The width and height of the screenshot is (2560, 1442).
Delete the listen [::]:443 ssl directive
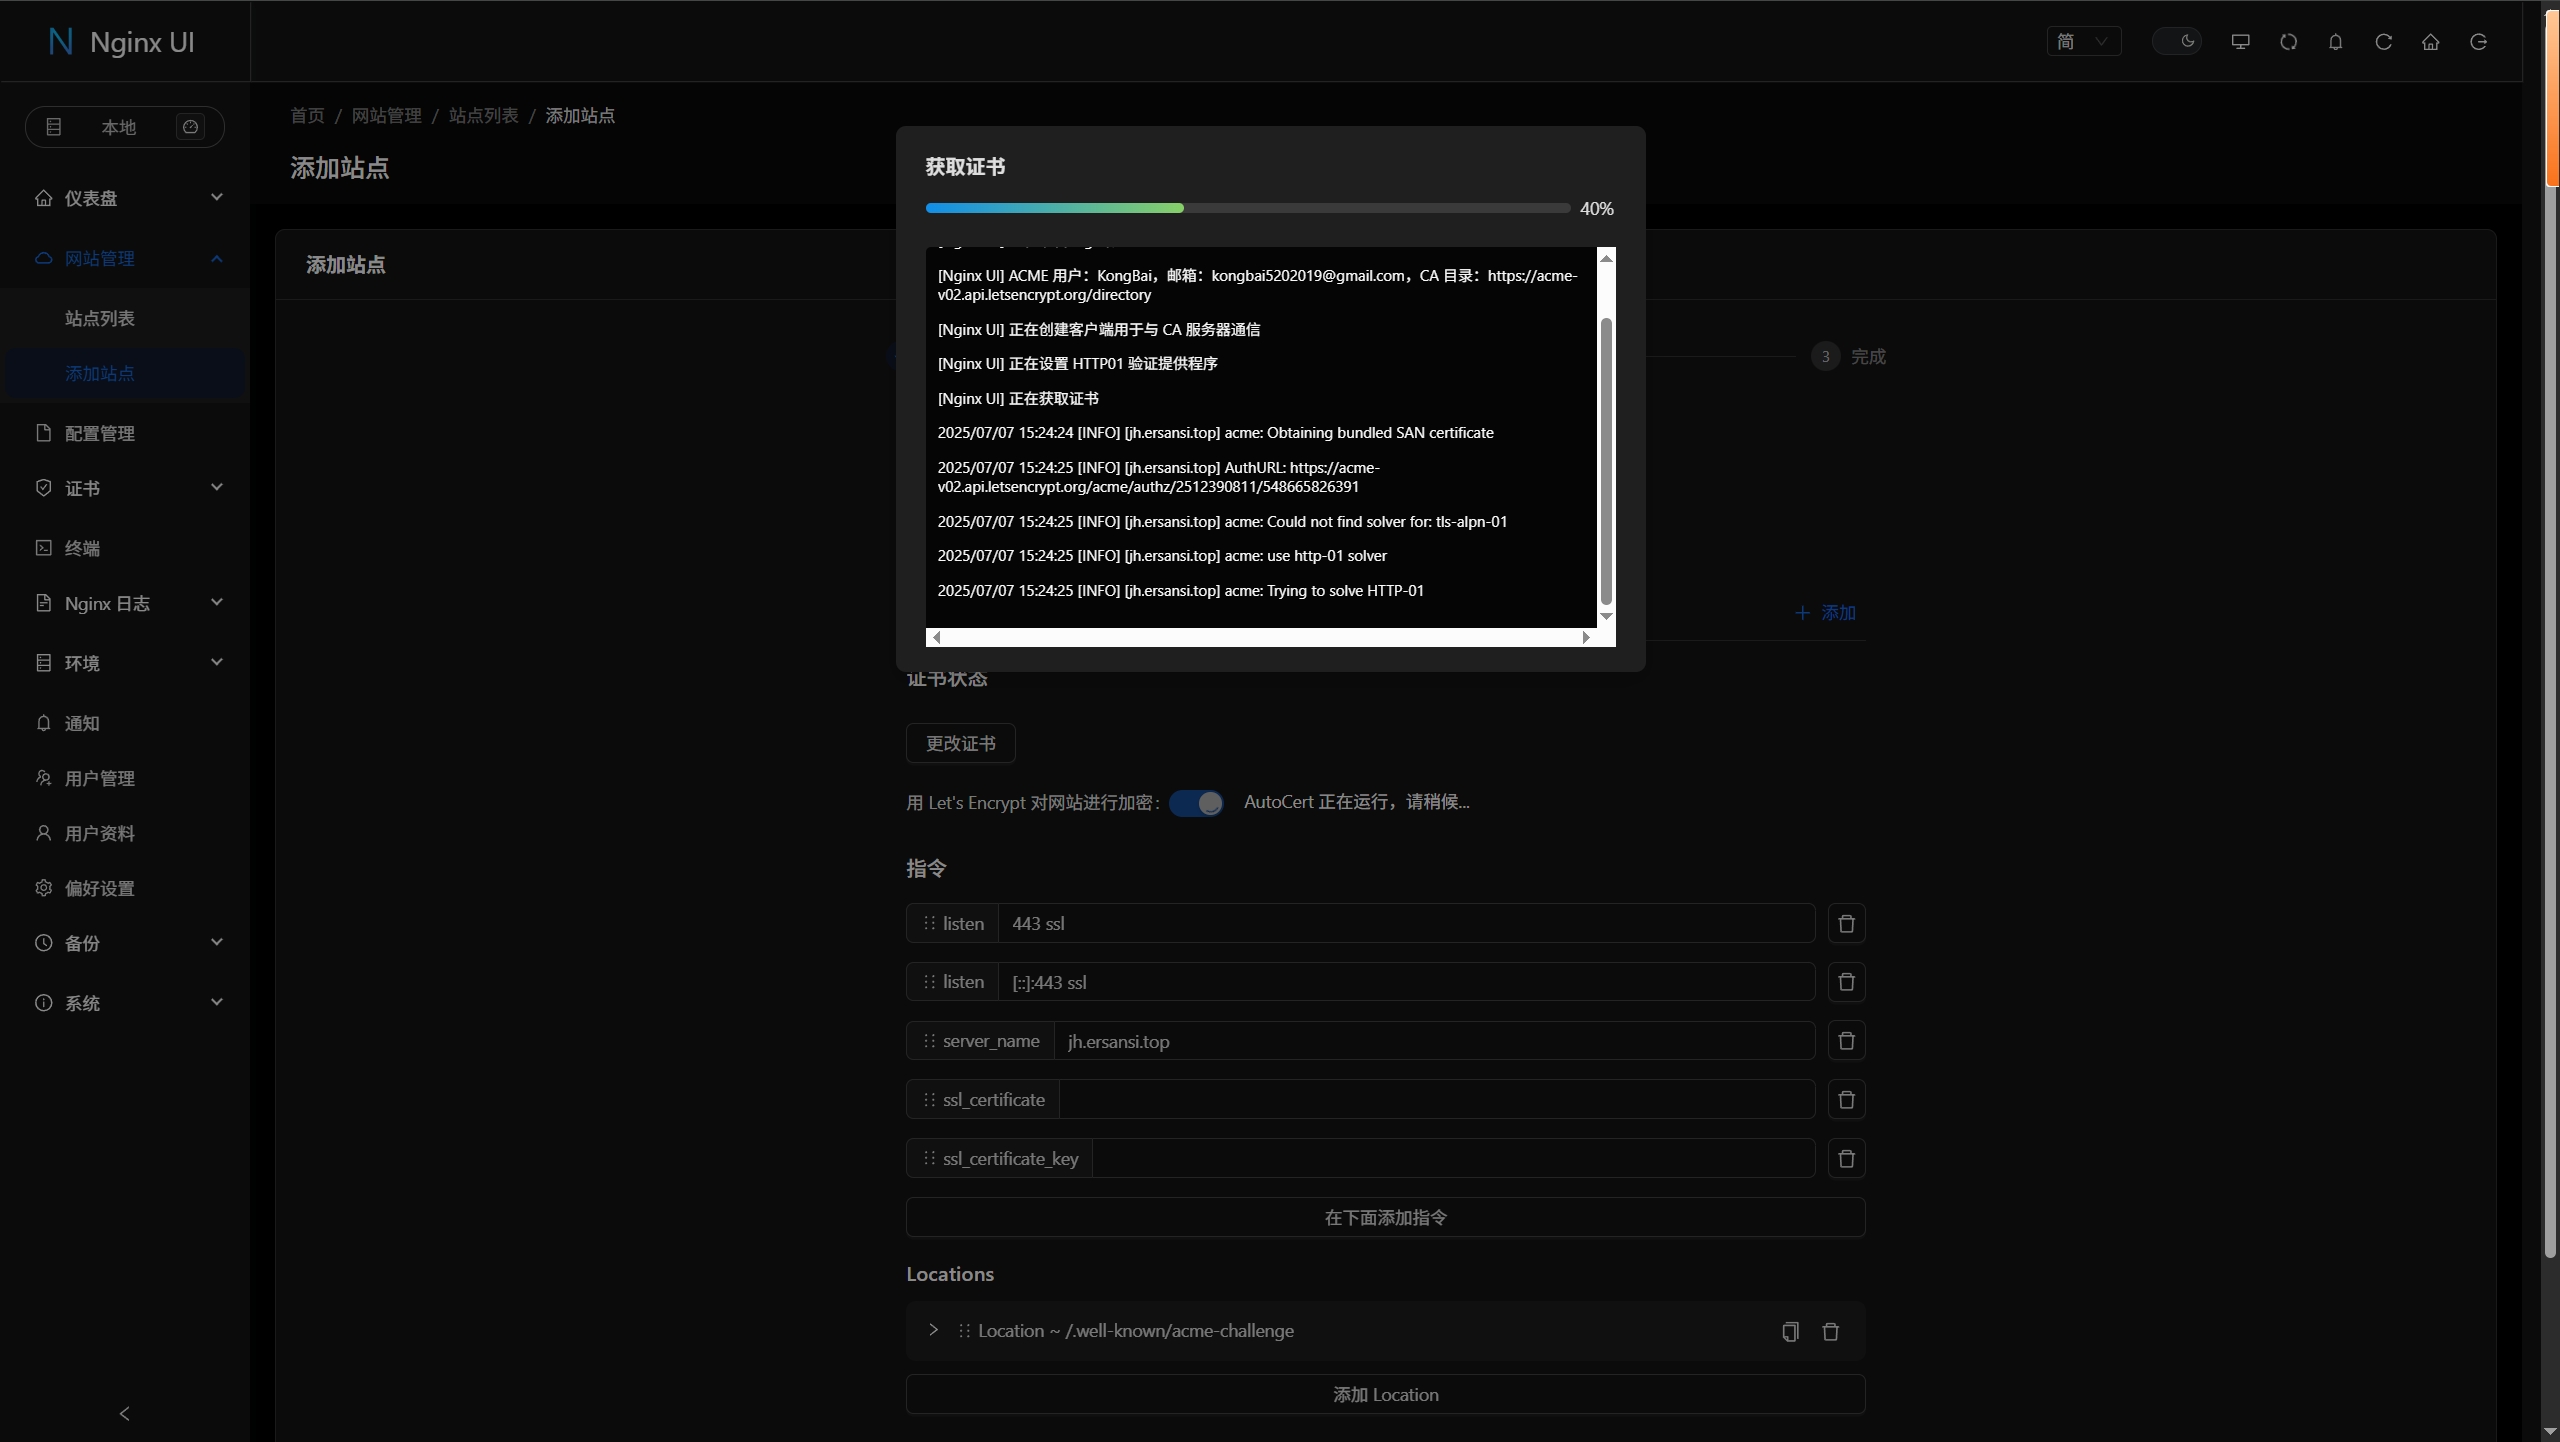(1846, 982)
